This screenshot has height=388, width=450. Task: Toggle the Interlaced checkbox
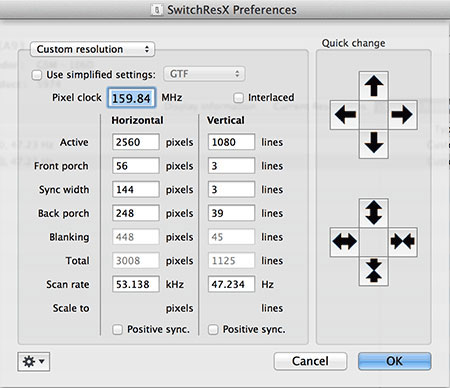pos(238,98)
